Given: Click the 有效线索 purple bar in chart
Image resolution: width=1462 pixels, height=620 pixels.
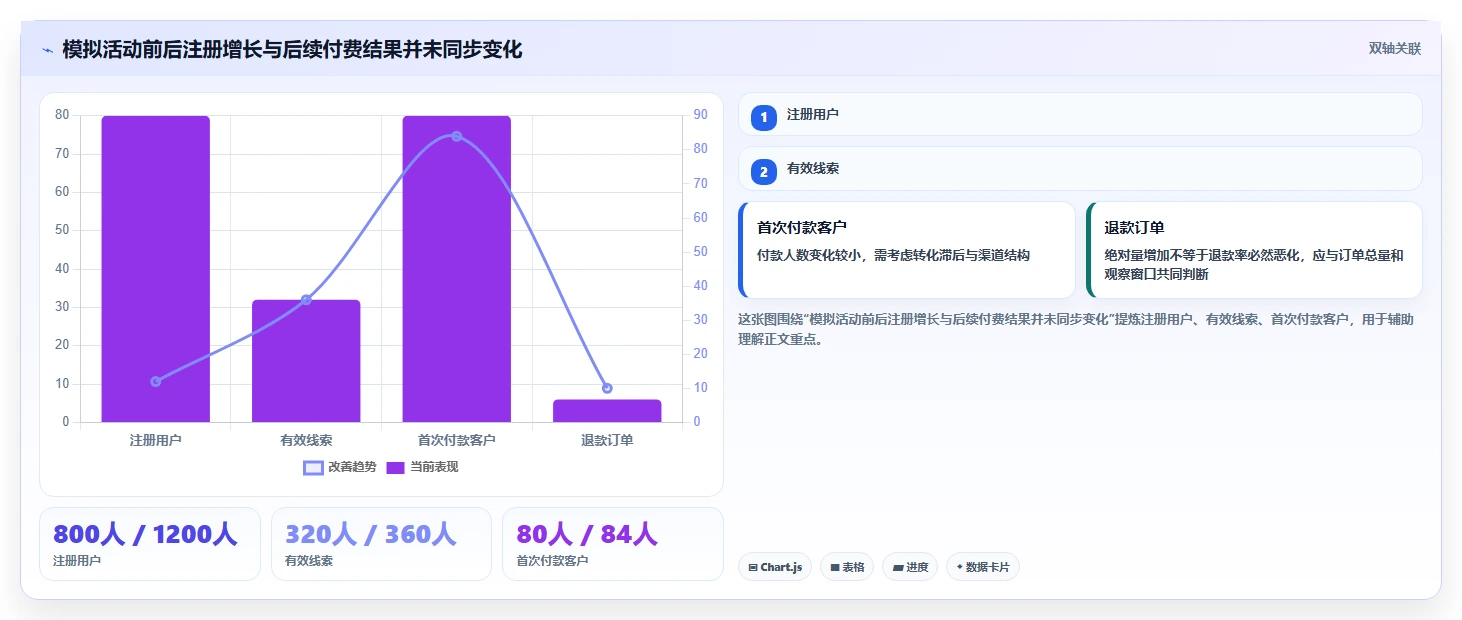Looking at the screenshot, I should click(x=306, y=361).
